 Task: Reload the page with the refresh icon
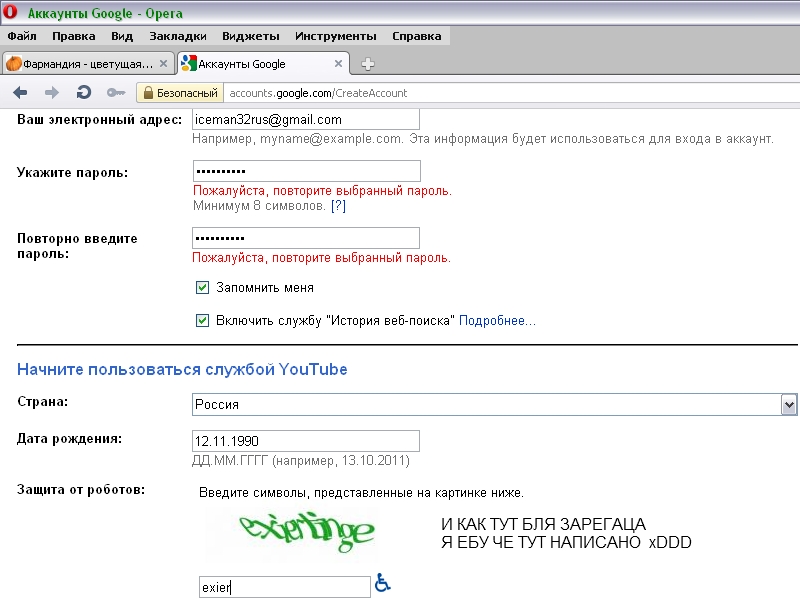[84, 93]
